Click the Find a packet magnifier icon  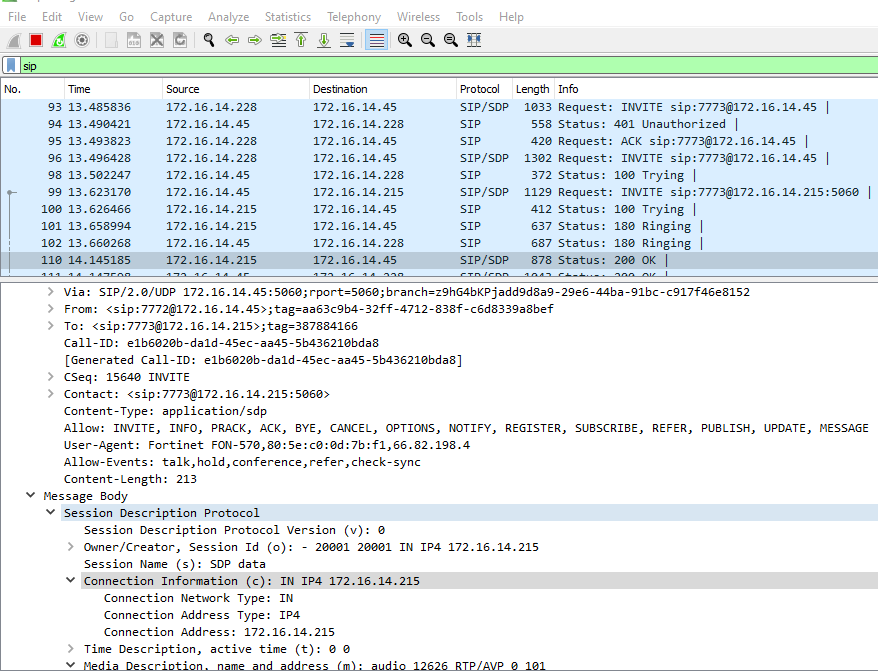(x=209, y=40)
